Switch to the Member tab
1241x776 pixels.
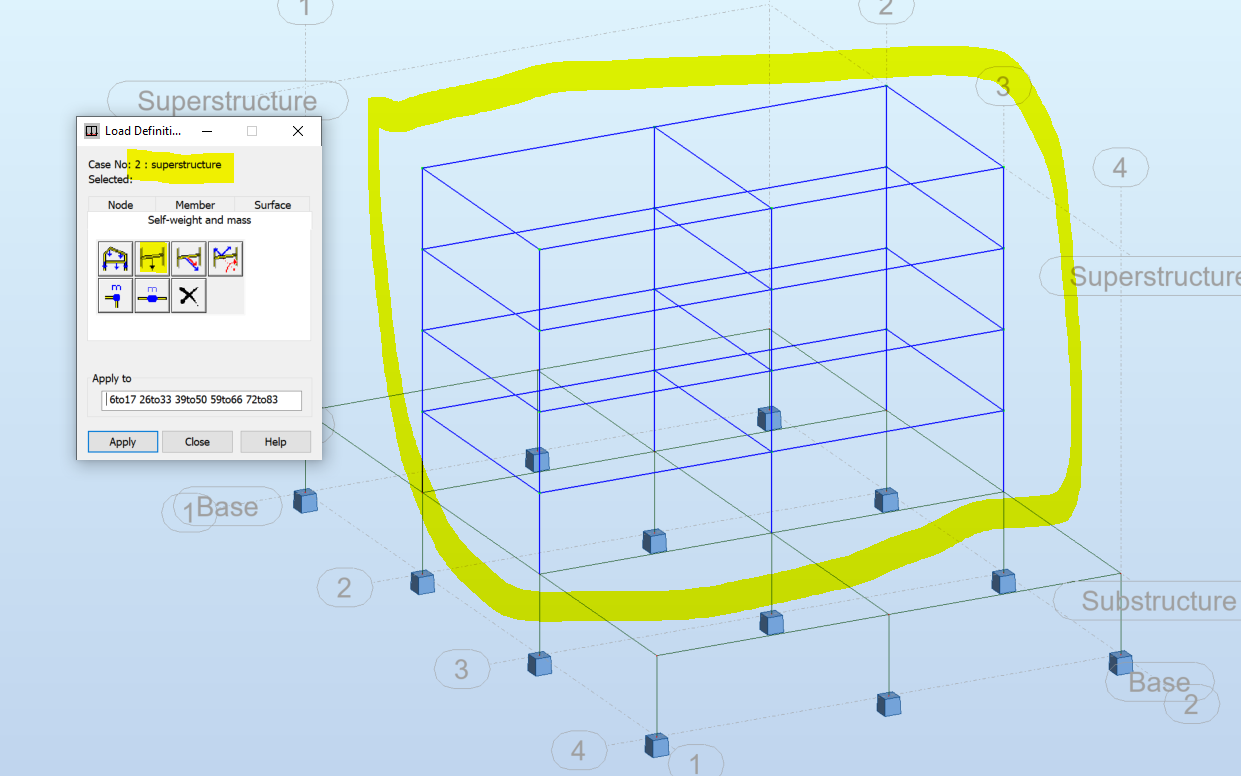pos(194,204)
